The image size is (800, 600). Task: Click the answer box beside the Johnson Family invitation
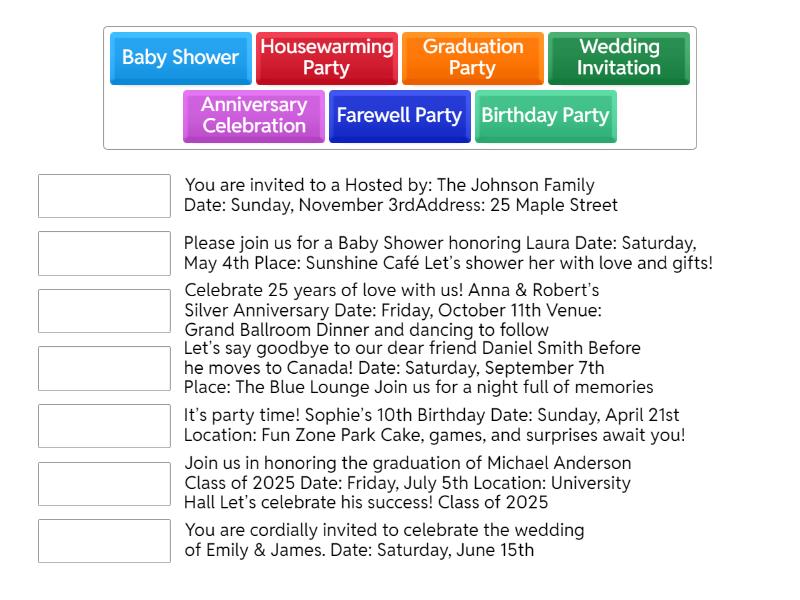click(x=104, y=196)
